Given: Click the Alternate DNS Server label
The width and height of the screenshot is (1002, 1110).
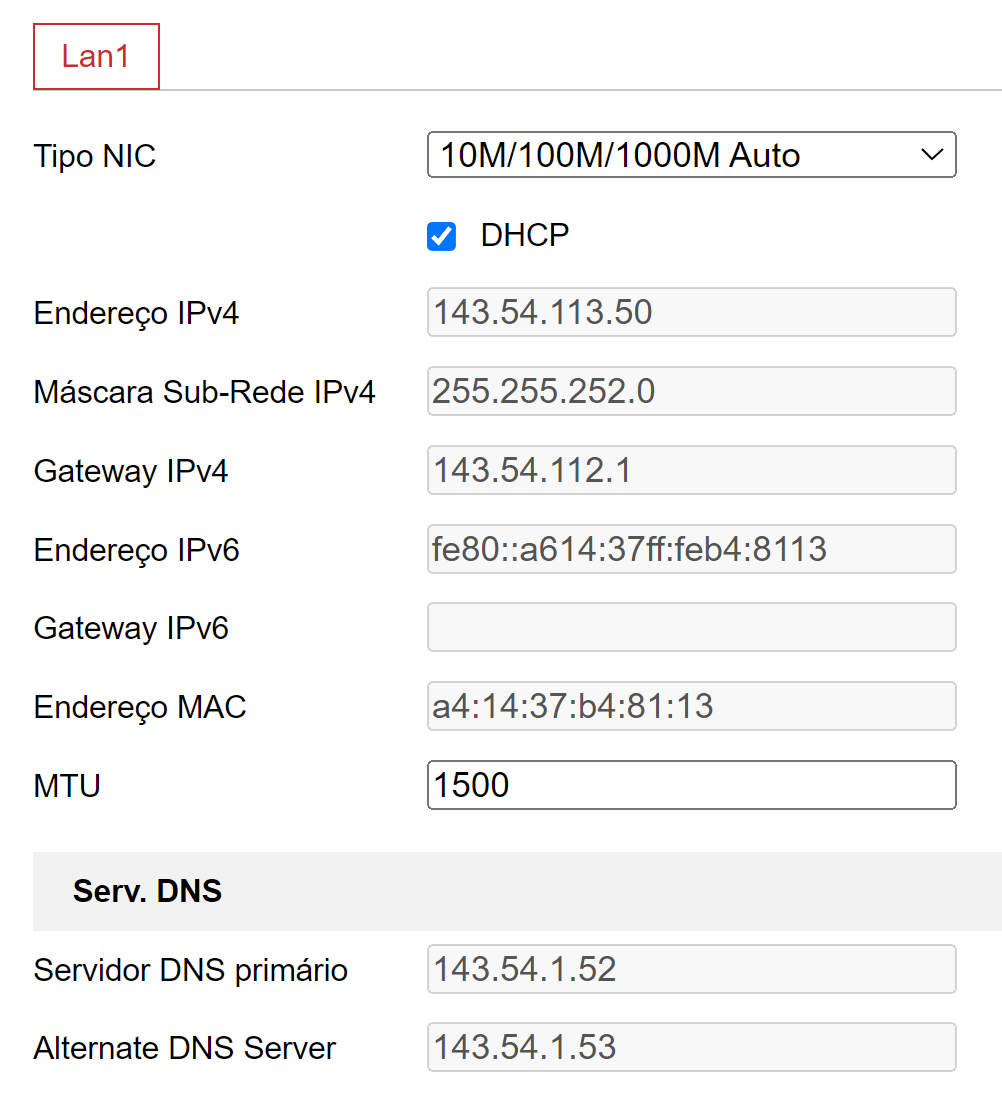Looking at the screenshot, I should click(x=185, y=1048).
